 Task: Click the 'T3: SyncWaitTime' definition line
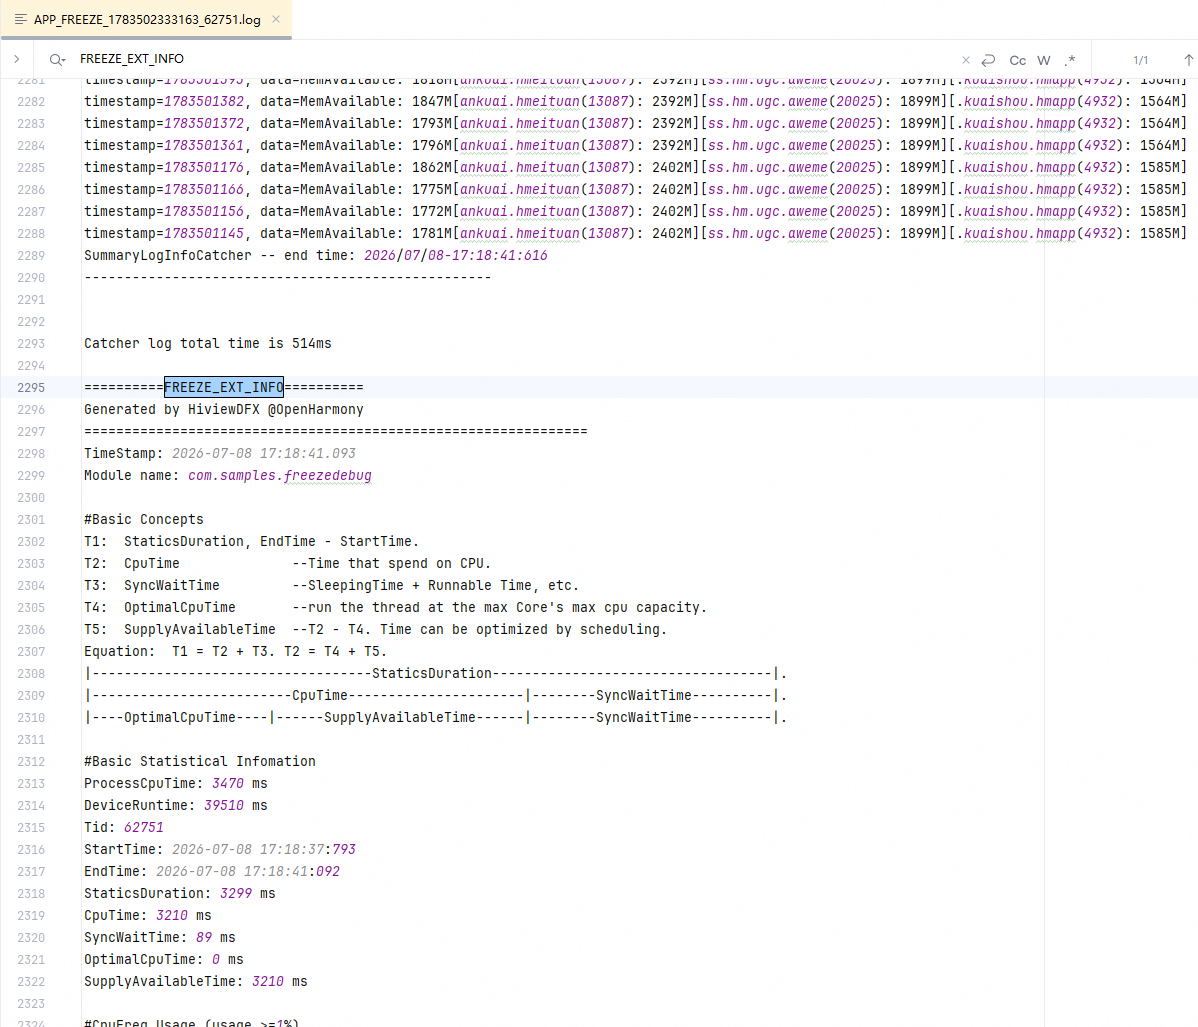click(332, 585)
